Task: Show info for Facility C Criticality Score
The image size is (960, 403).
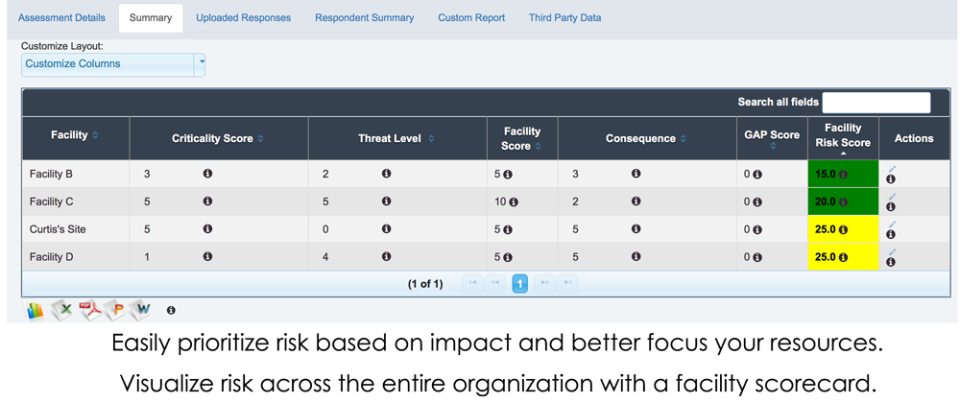Action: tap(207, 201)
